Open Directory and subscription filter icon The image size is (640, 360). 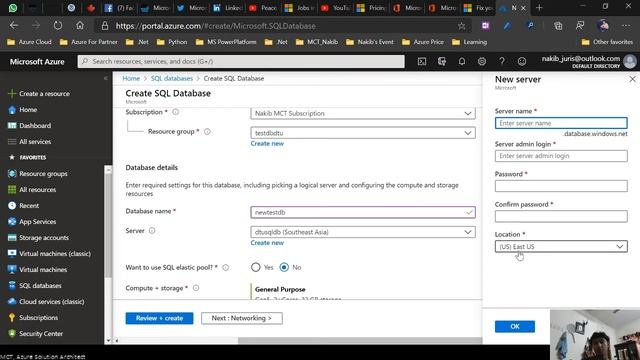coord(442,62)
